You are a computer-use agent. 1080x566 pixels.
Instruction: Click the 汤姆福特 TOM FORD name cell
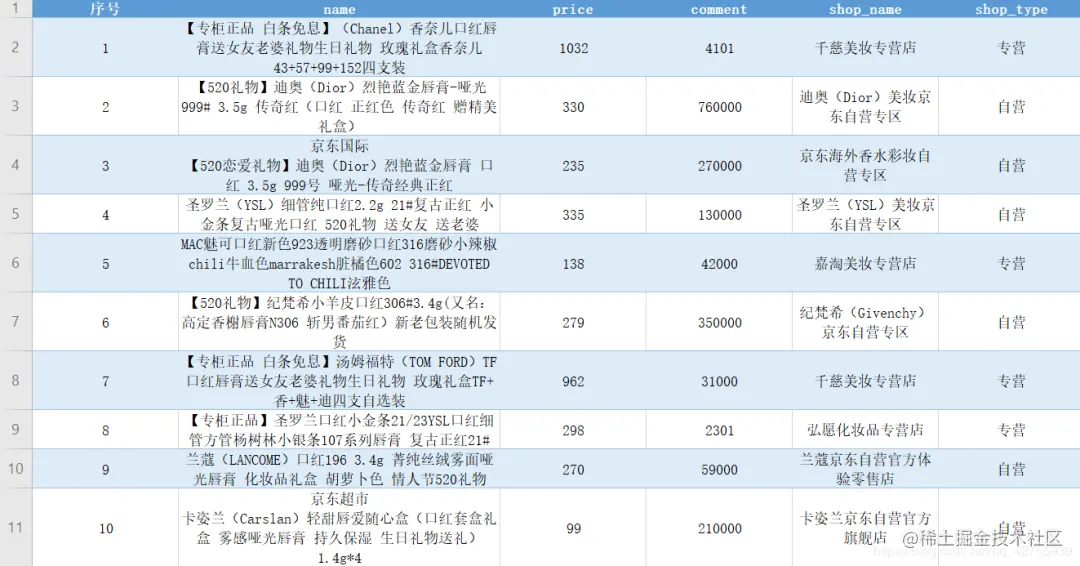(340, 381)
